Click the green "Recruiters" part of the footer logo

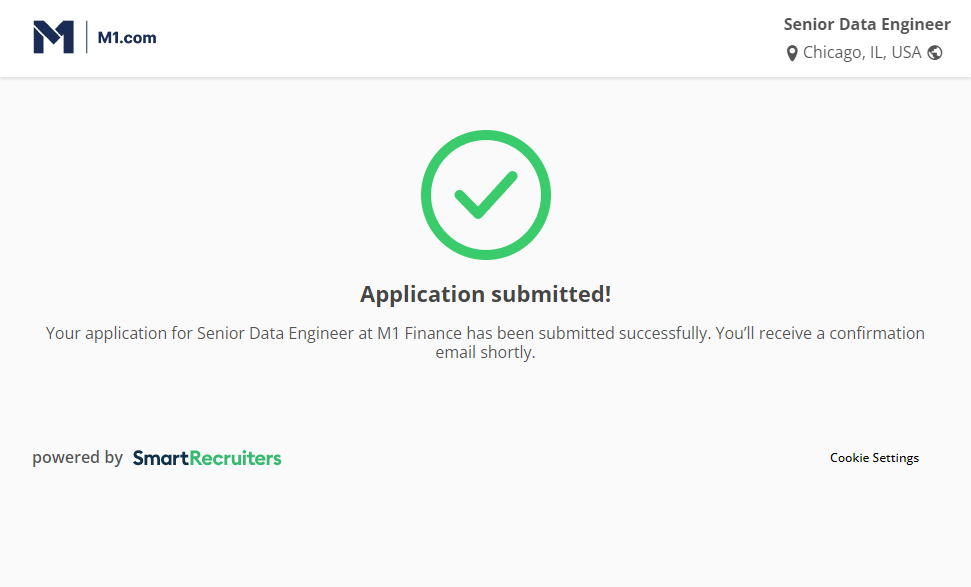tap(235, 458)
